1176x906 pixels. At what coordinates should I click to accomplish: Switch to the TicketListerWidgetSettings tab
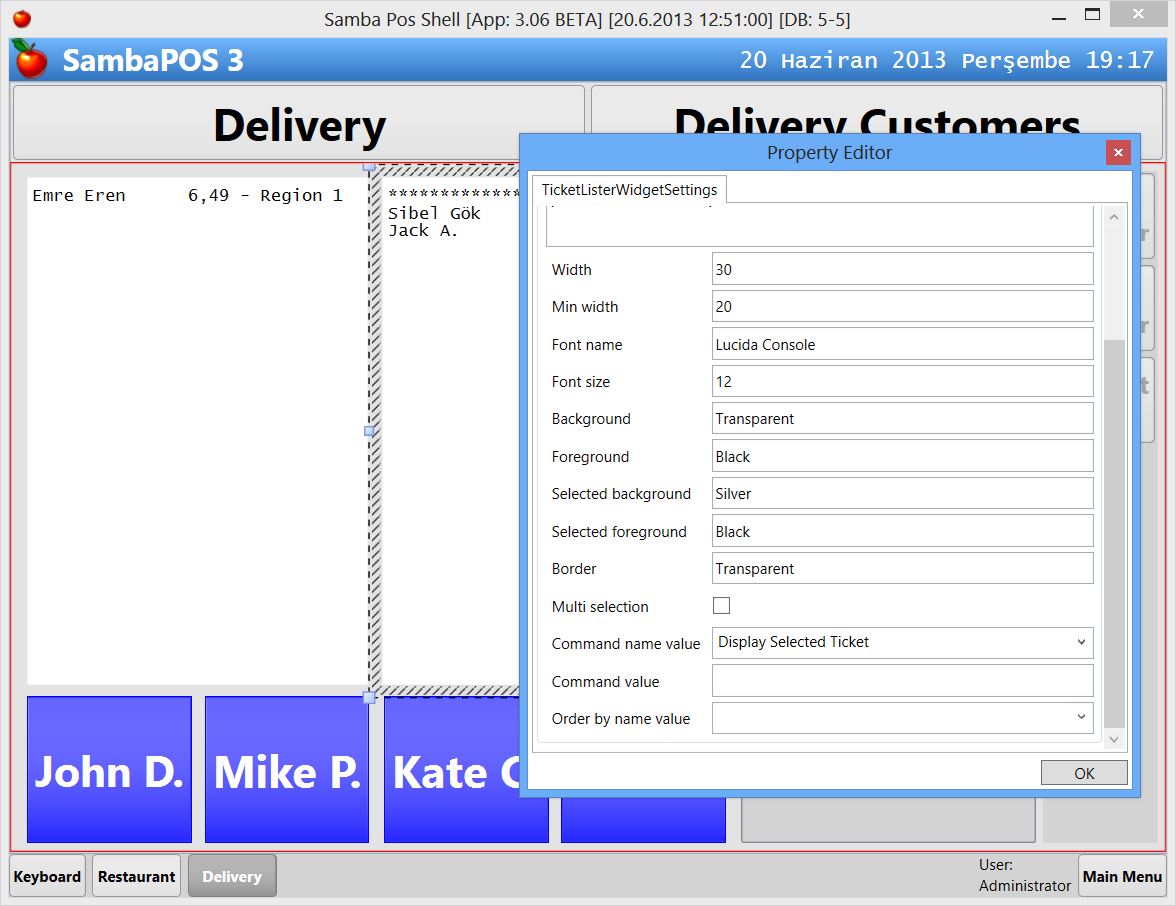(x=629, y=187)
